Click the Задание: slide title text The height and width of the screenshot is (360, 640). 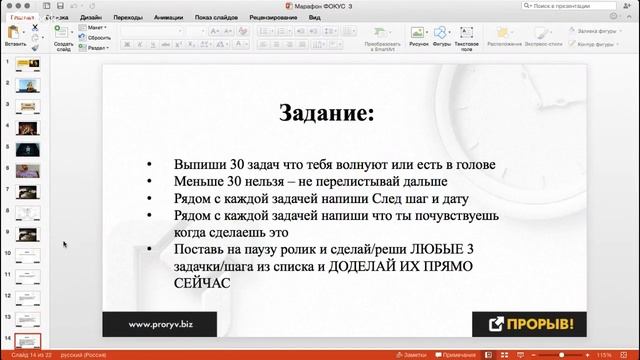327,113
